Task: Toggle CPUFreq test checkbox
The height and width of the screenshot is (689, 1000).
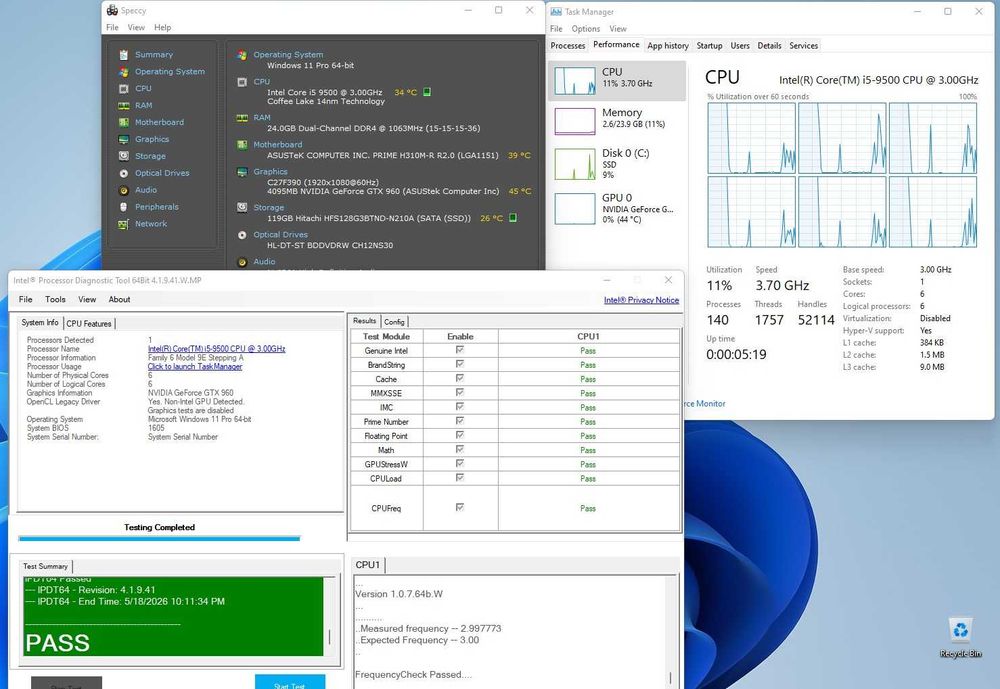Action: tap(460, 507)
